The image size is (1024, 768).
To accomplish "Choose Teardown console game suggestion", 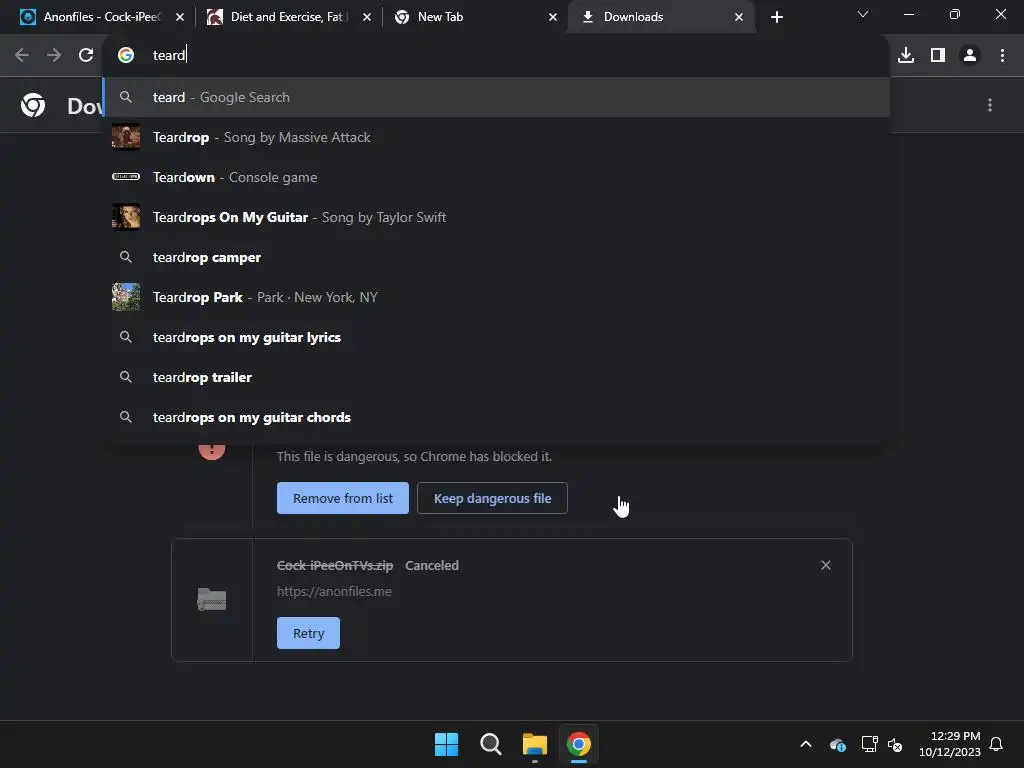I will click(496, 177).
